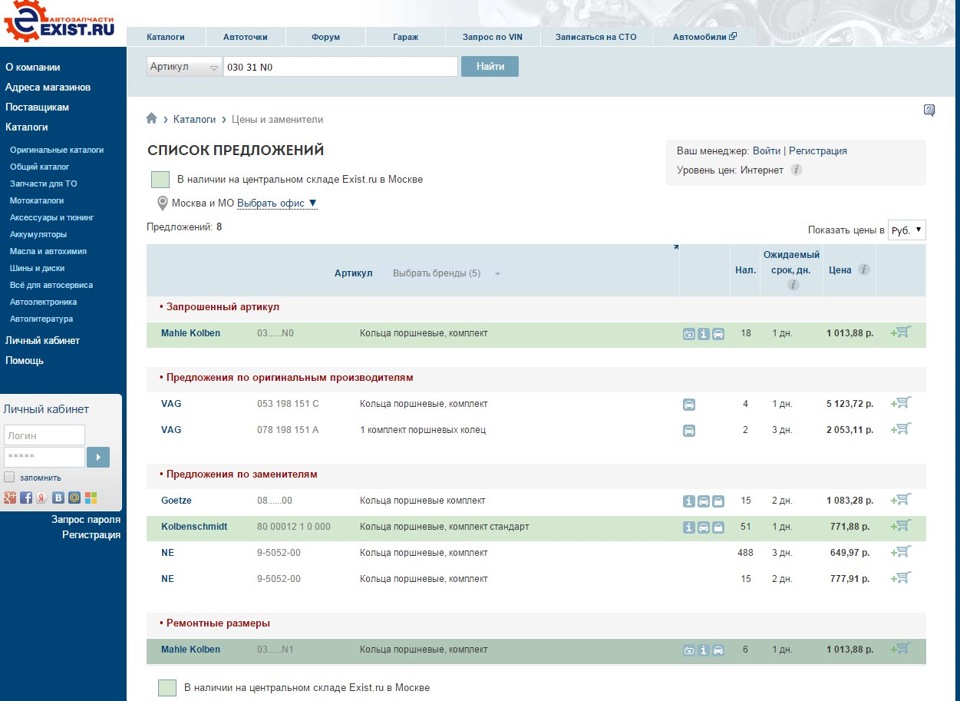This screenshot has width=960, height=701.
Task: Add the NE offer priced 777,91 р. to cart
Action: (901, 577)
